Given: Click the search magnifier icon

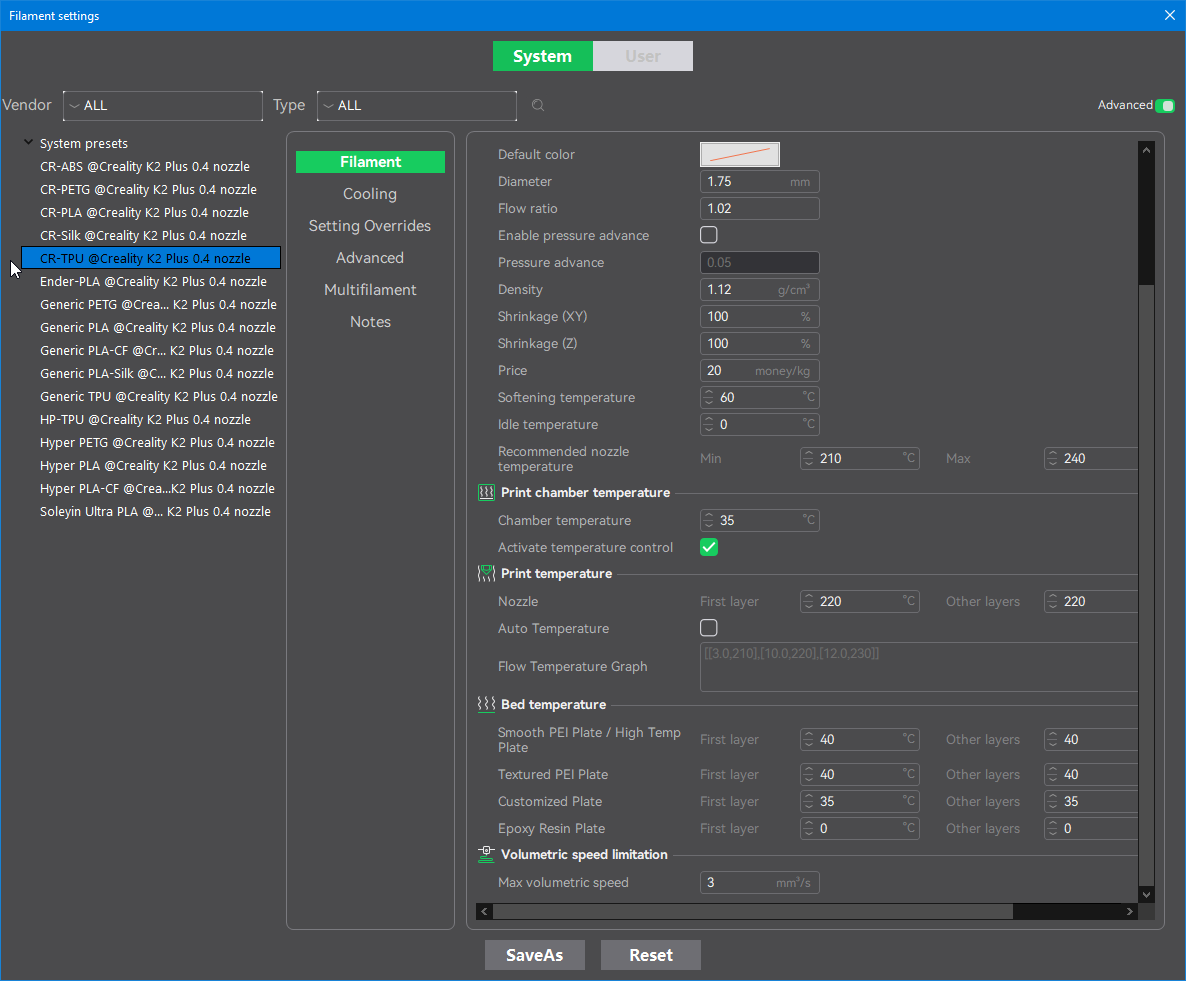Looking at the screenshot, I should [x=538, y=105].
